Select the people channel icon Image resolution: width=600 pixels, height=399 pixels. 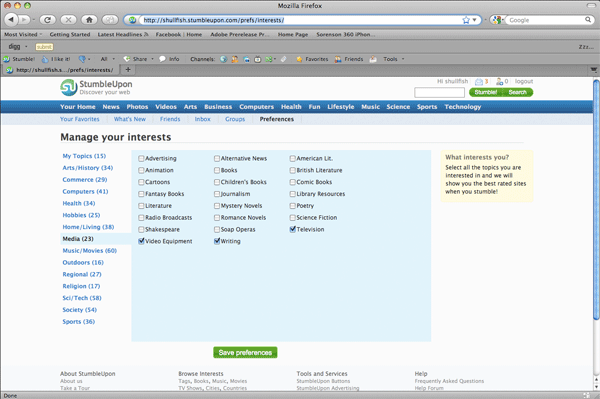point(235,59)
